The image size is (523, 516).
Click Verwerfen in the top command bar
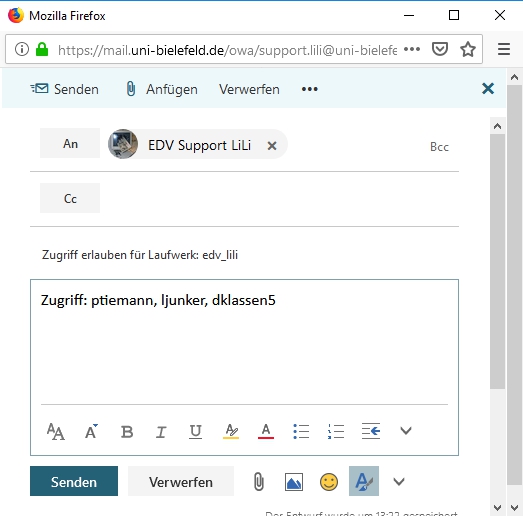click(249, 89)
